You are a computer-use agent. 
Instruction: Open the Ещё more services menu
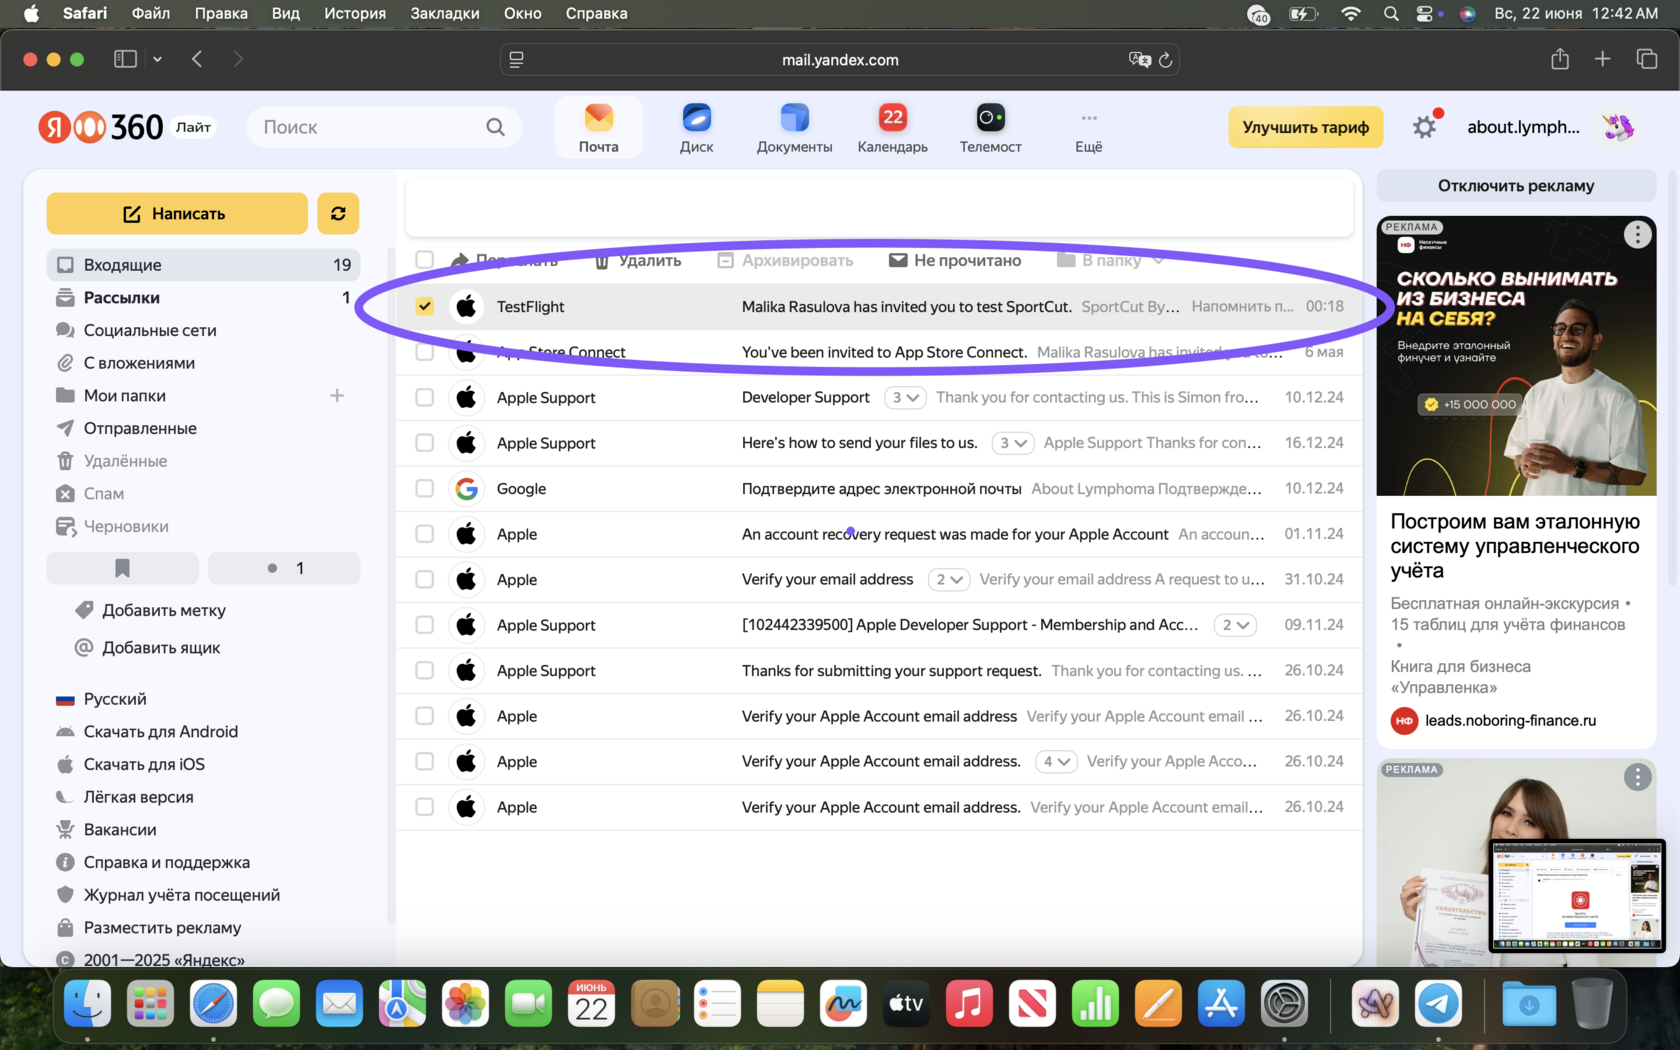(1088, 128)
